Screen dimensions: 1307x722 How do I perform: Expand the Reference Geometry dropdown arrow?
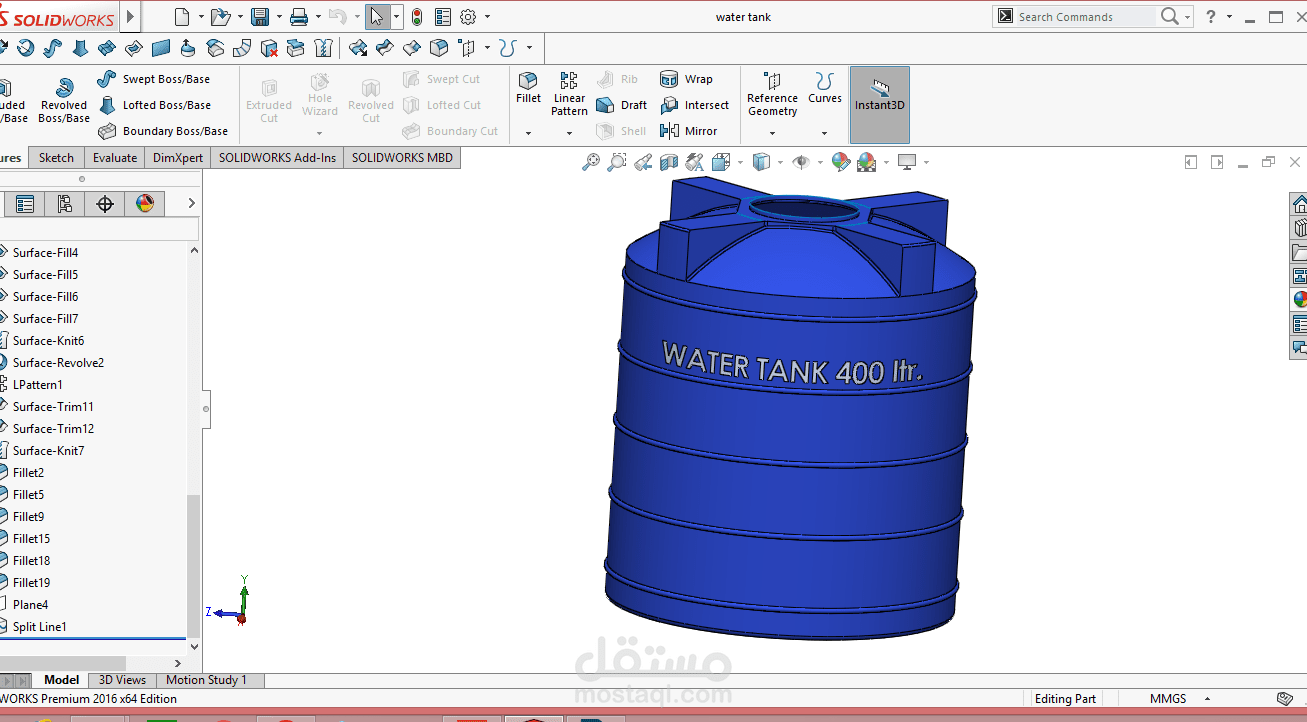(x=772, y=133)
